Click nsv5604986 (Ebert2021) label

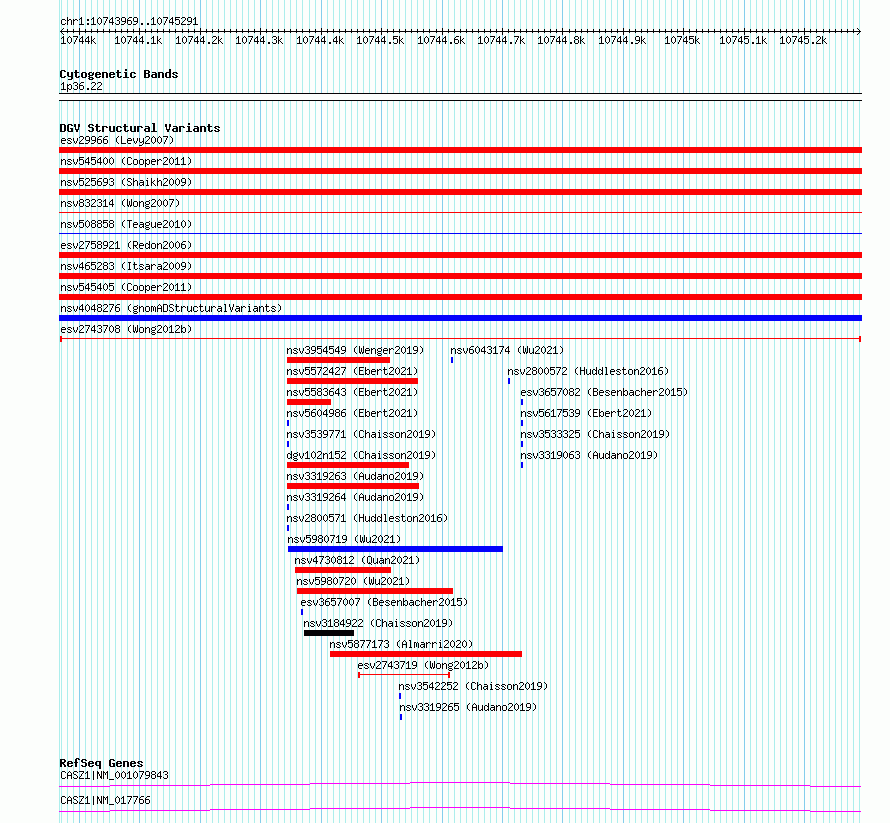[x=352, y=413]
